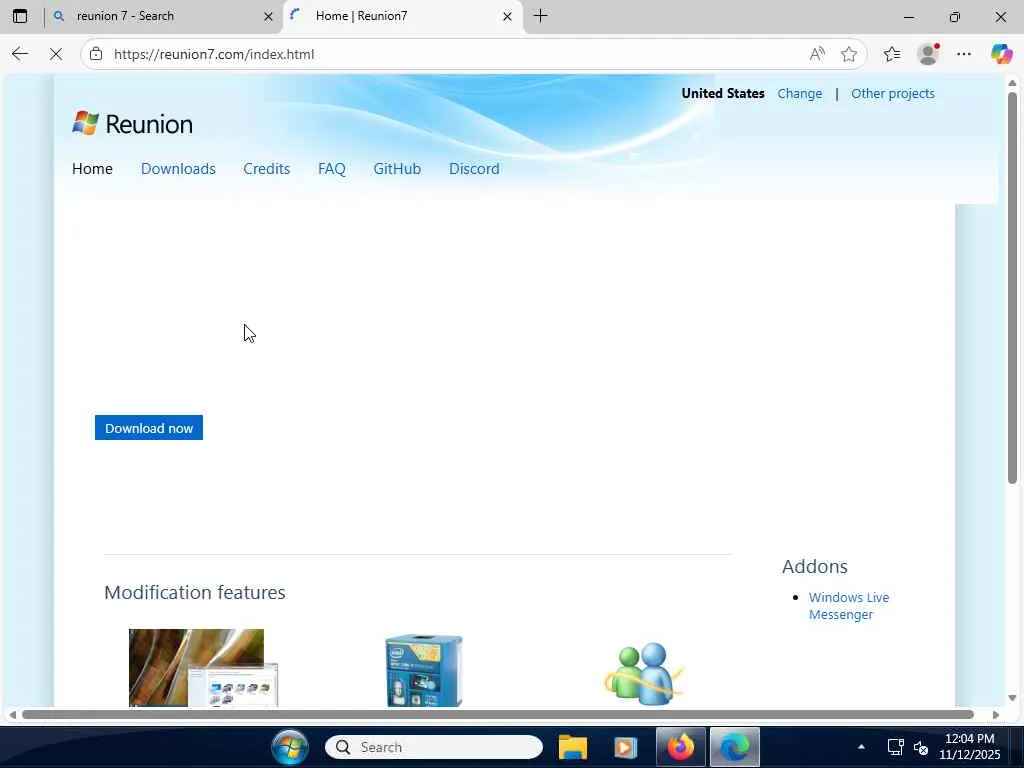Stop page loading with the X button

pos(56,54)
